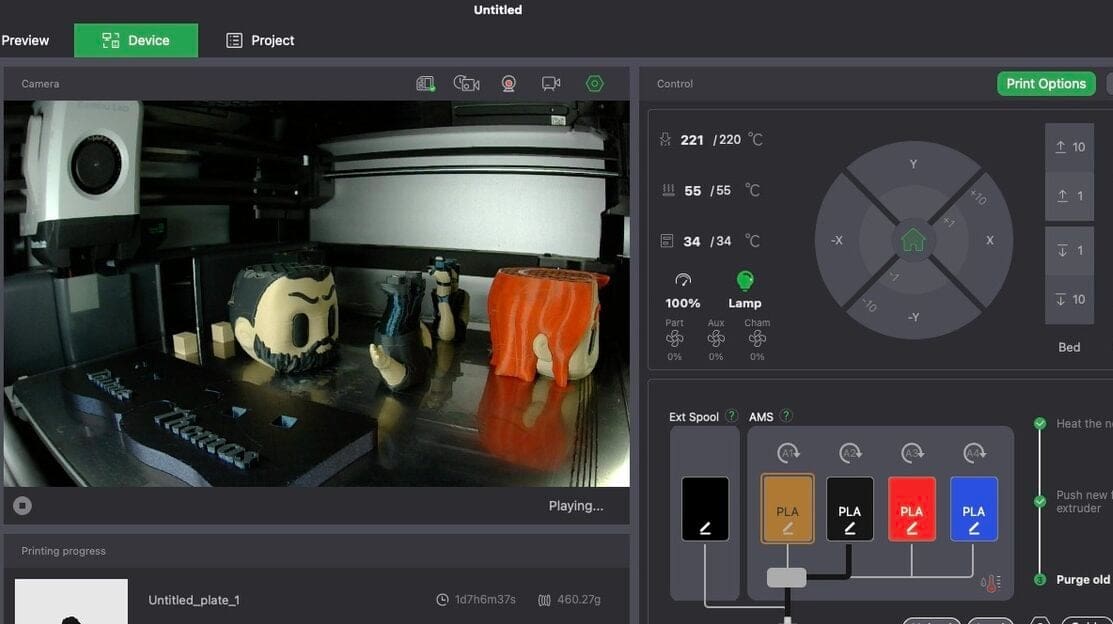1113x624 pixels.
Task: Stop the live camera stream
Action: [22, 505]
